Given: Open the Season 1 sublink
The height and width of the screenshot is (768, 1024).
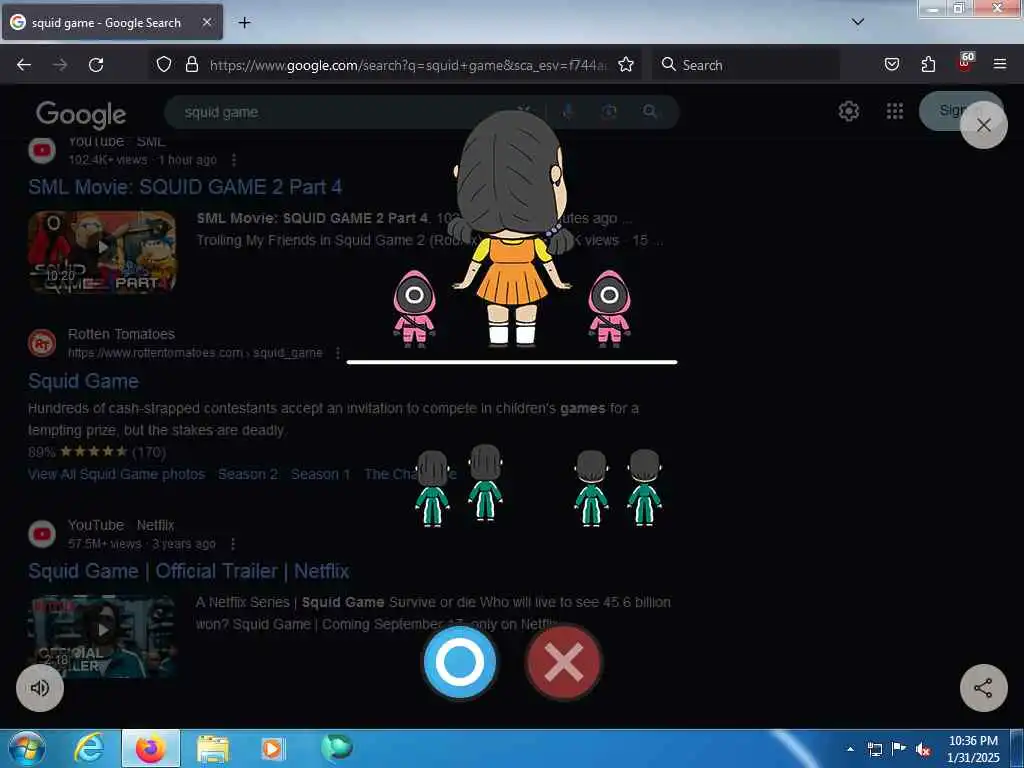Looking at the screenshot, I should tap(320, 474).
